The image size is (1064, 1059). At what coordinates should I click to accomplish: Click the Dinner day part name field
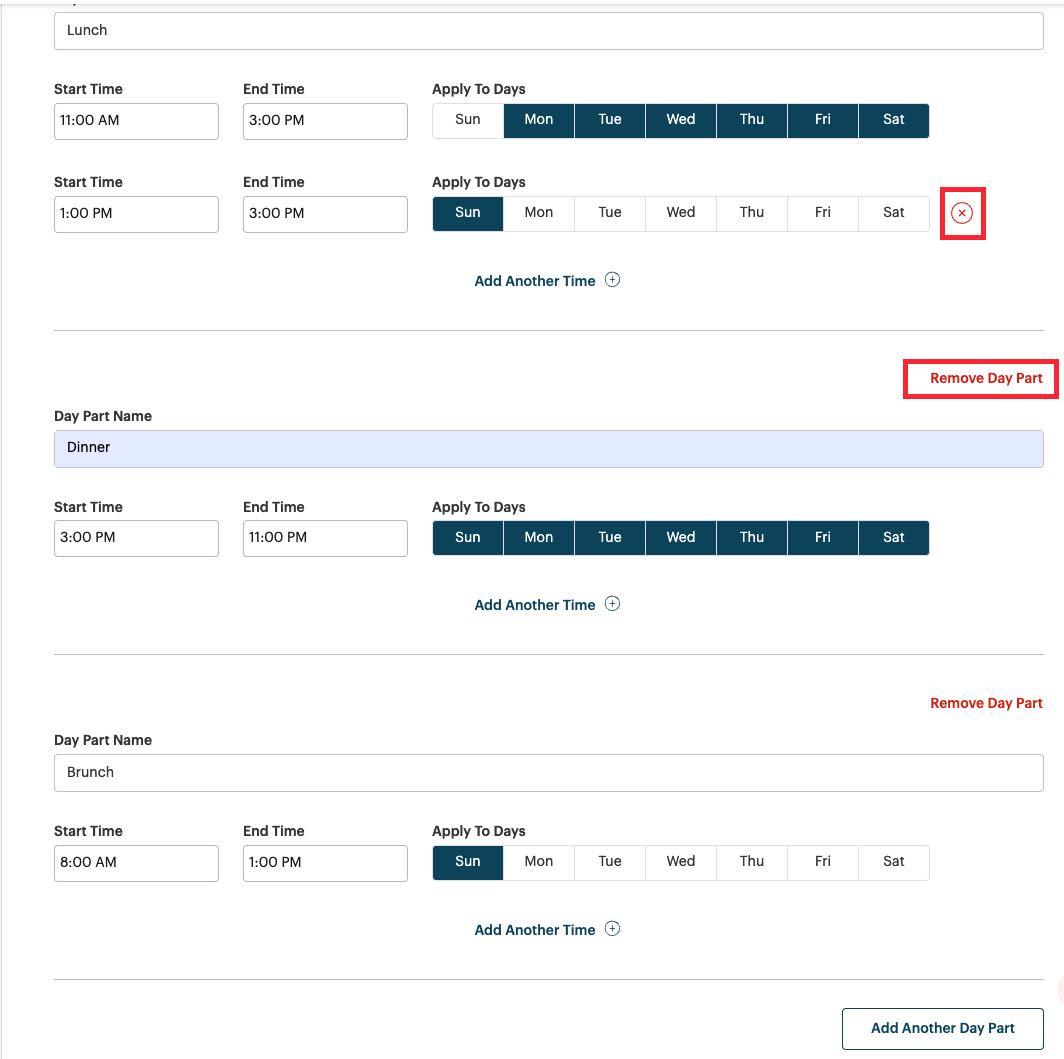pyautogui.click(x=548, y=447)
